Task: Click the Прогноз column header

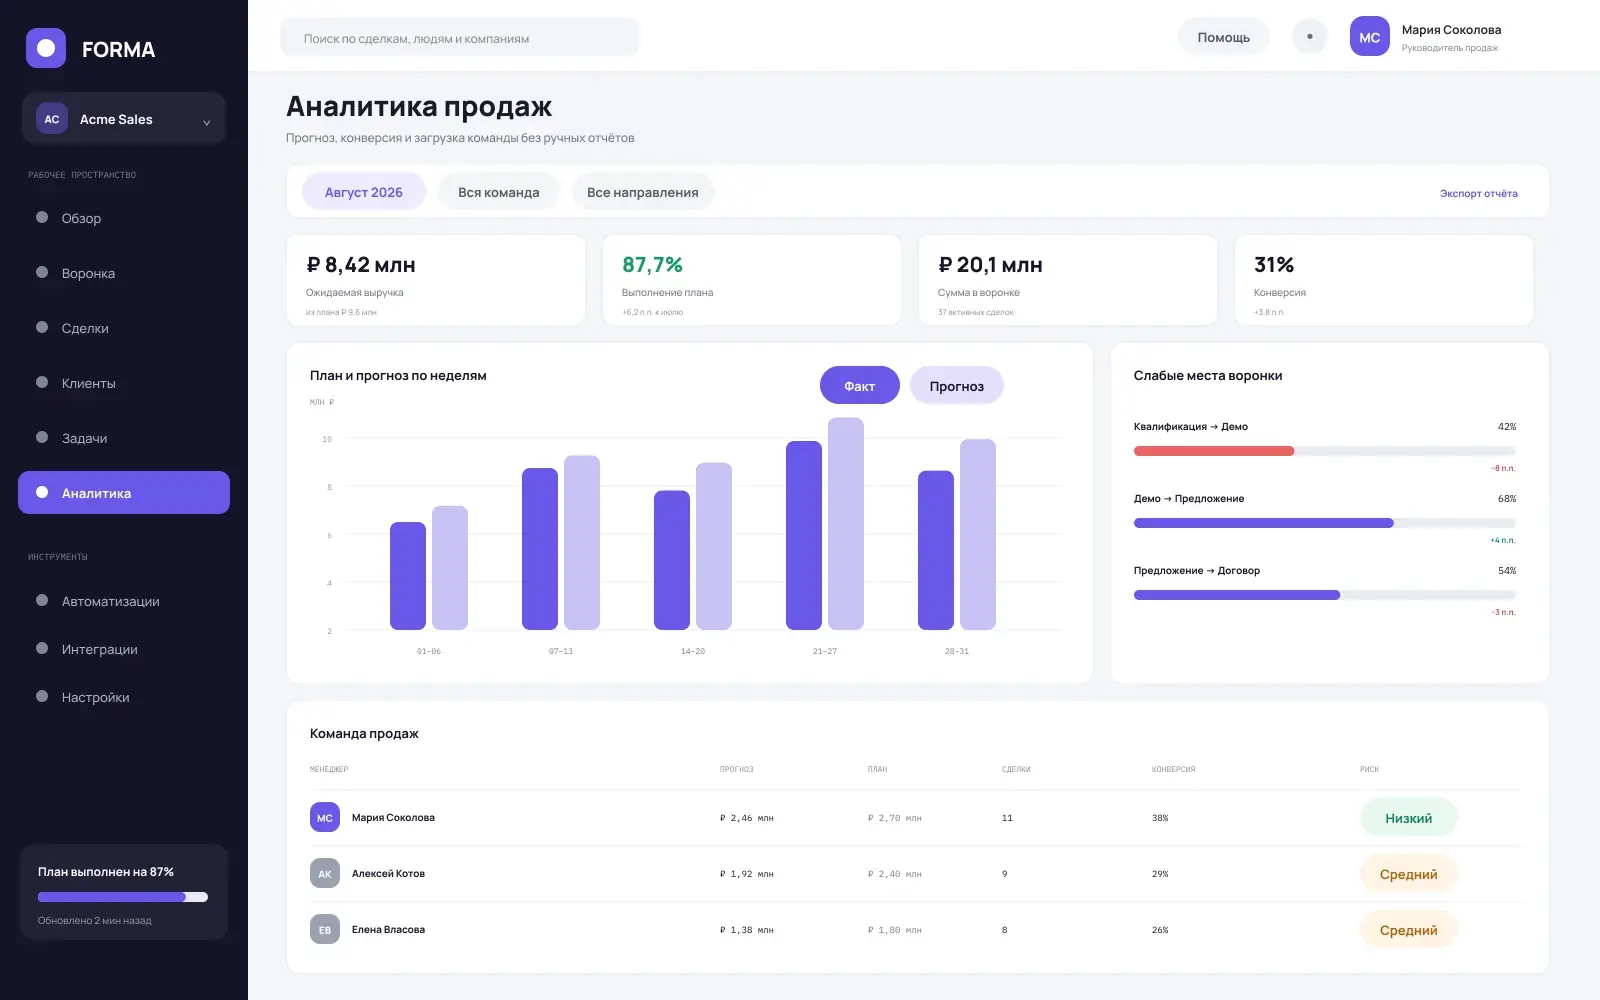Action: tap(737, 769)
